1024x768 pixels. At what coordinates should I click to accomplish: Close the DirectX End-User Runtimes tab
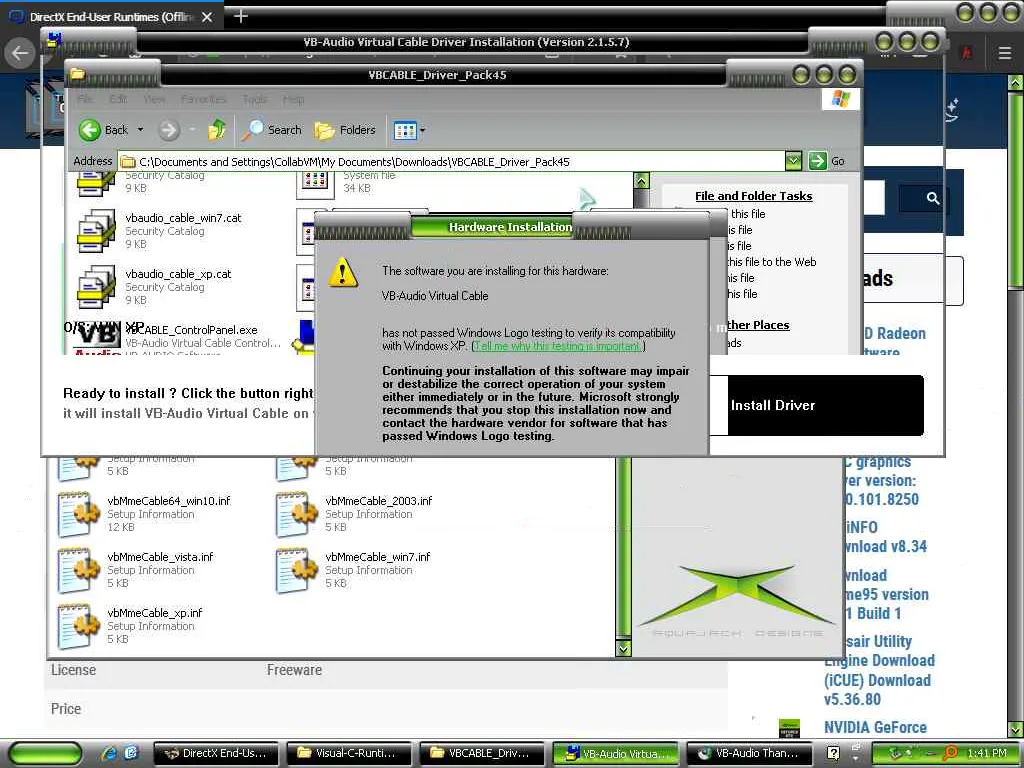(x=207, y=17)
